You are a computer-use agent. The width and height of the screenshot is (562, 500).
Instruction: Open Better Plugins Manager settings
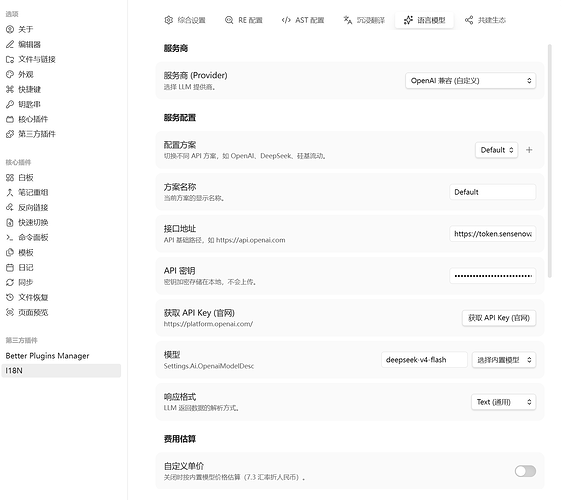61,356
